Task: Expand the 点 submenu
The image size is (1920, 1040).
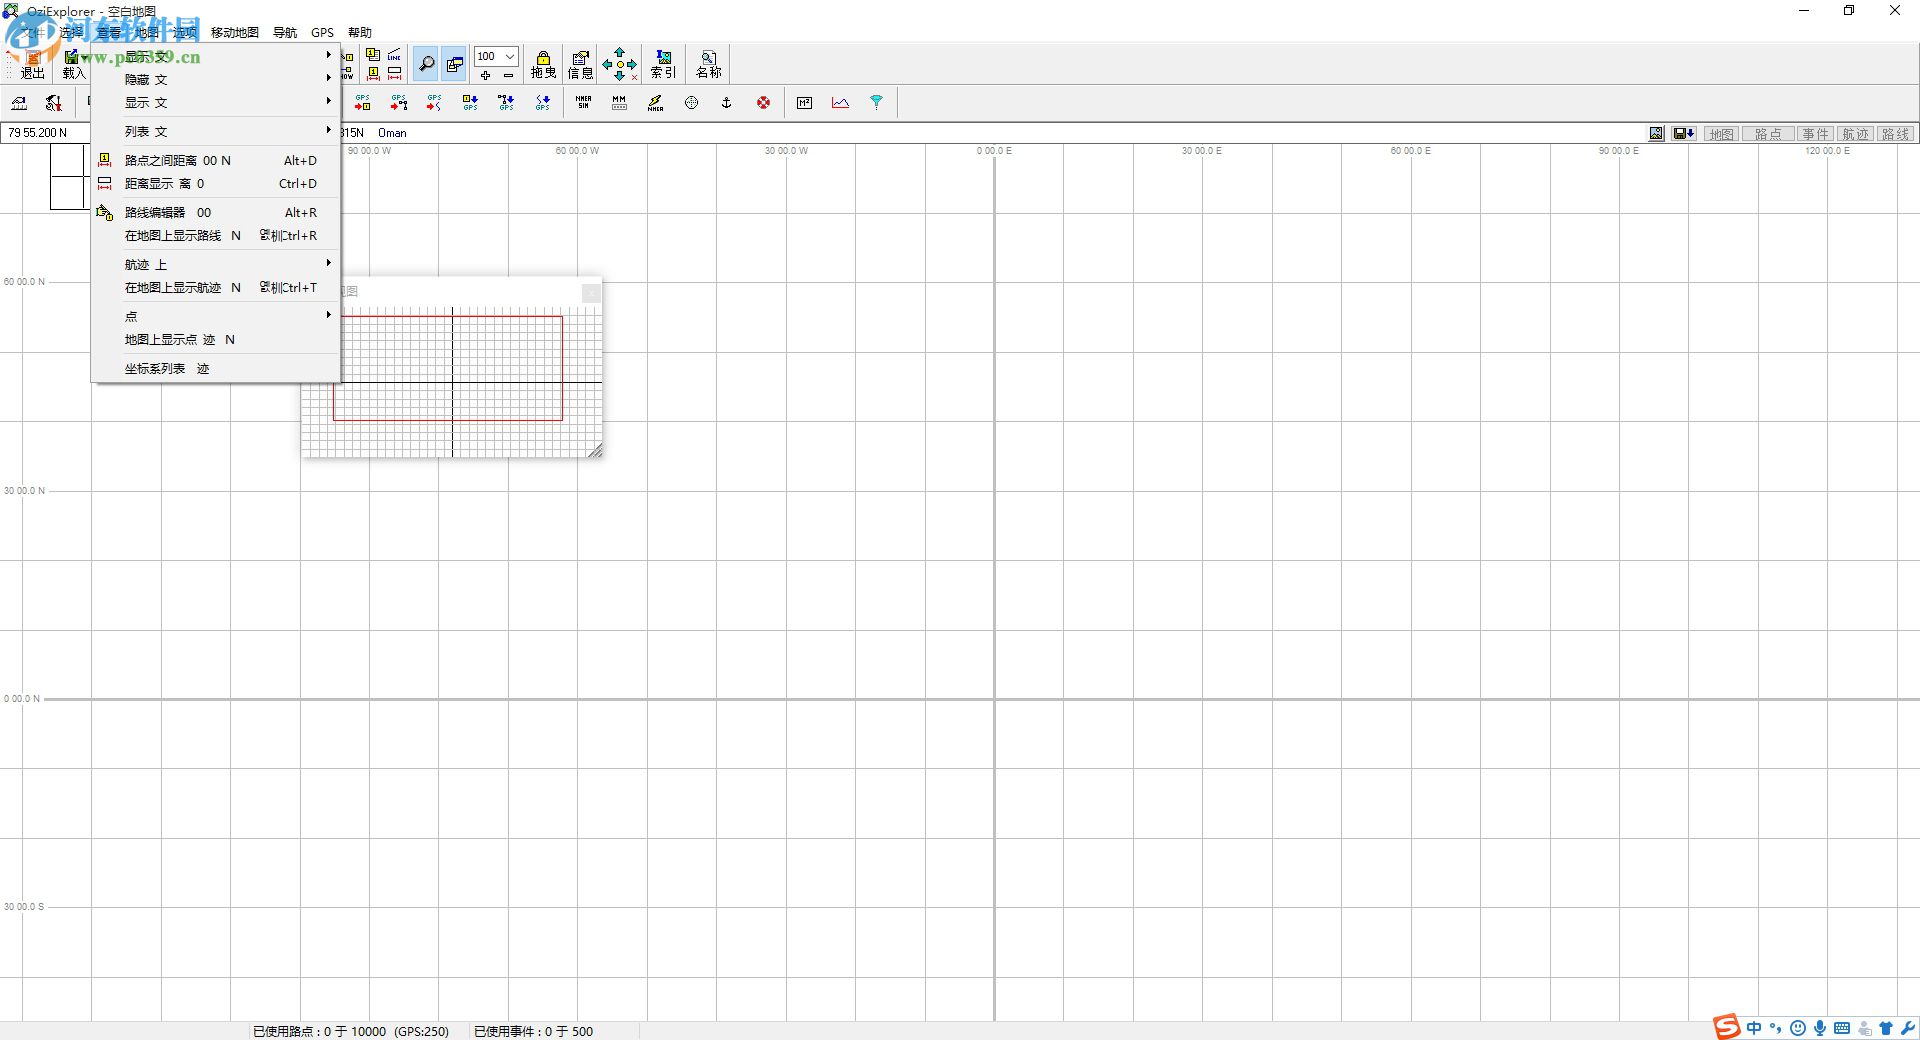Action: tap(216, 316)
